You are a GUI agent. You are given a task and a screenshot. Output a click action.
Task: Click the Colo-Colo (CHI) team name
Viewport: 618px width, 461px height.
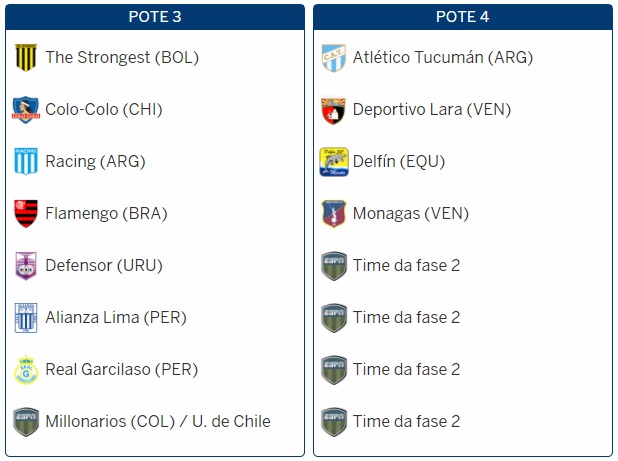click(x=103, y=109)
